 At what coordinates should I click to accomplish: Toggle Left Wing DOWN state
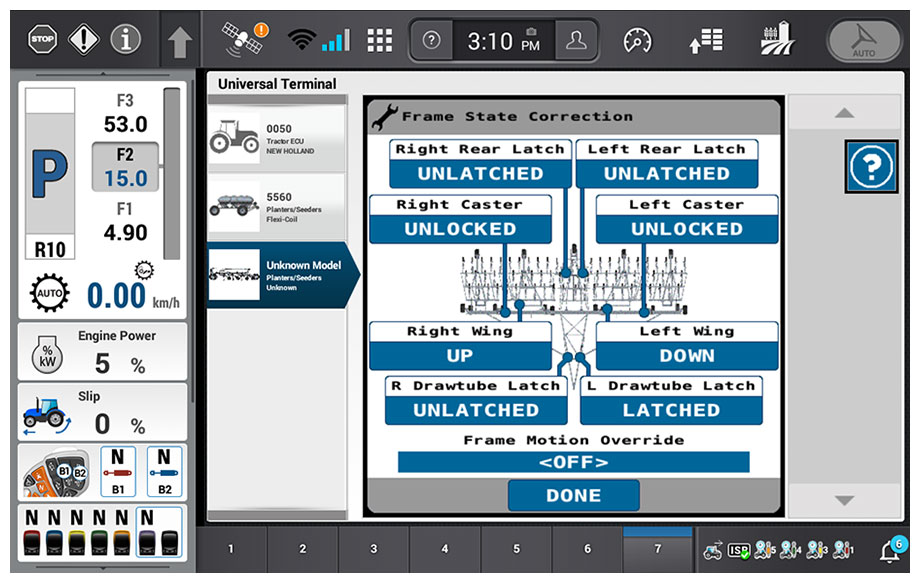point(686,355)
